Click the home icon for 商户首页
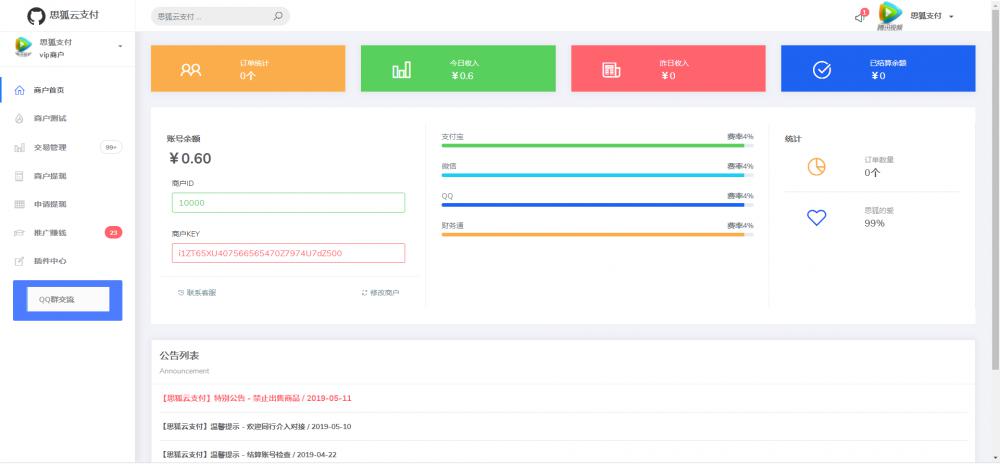 (x=19, y=90)
